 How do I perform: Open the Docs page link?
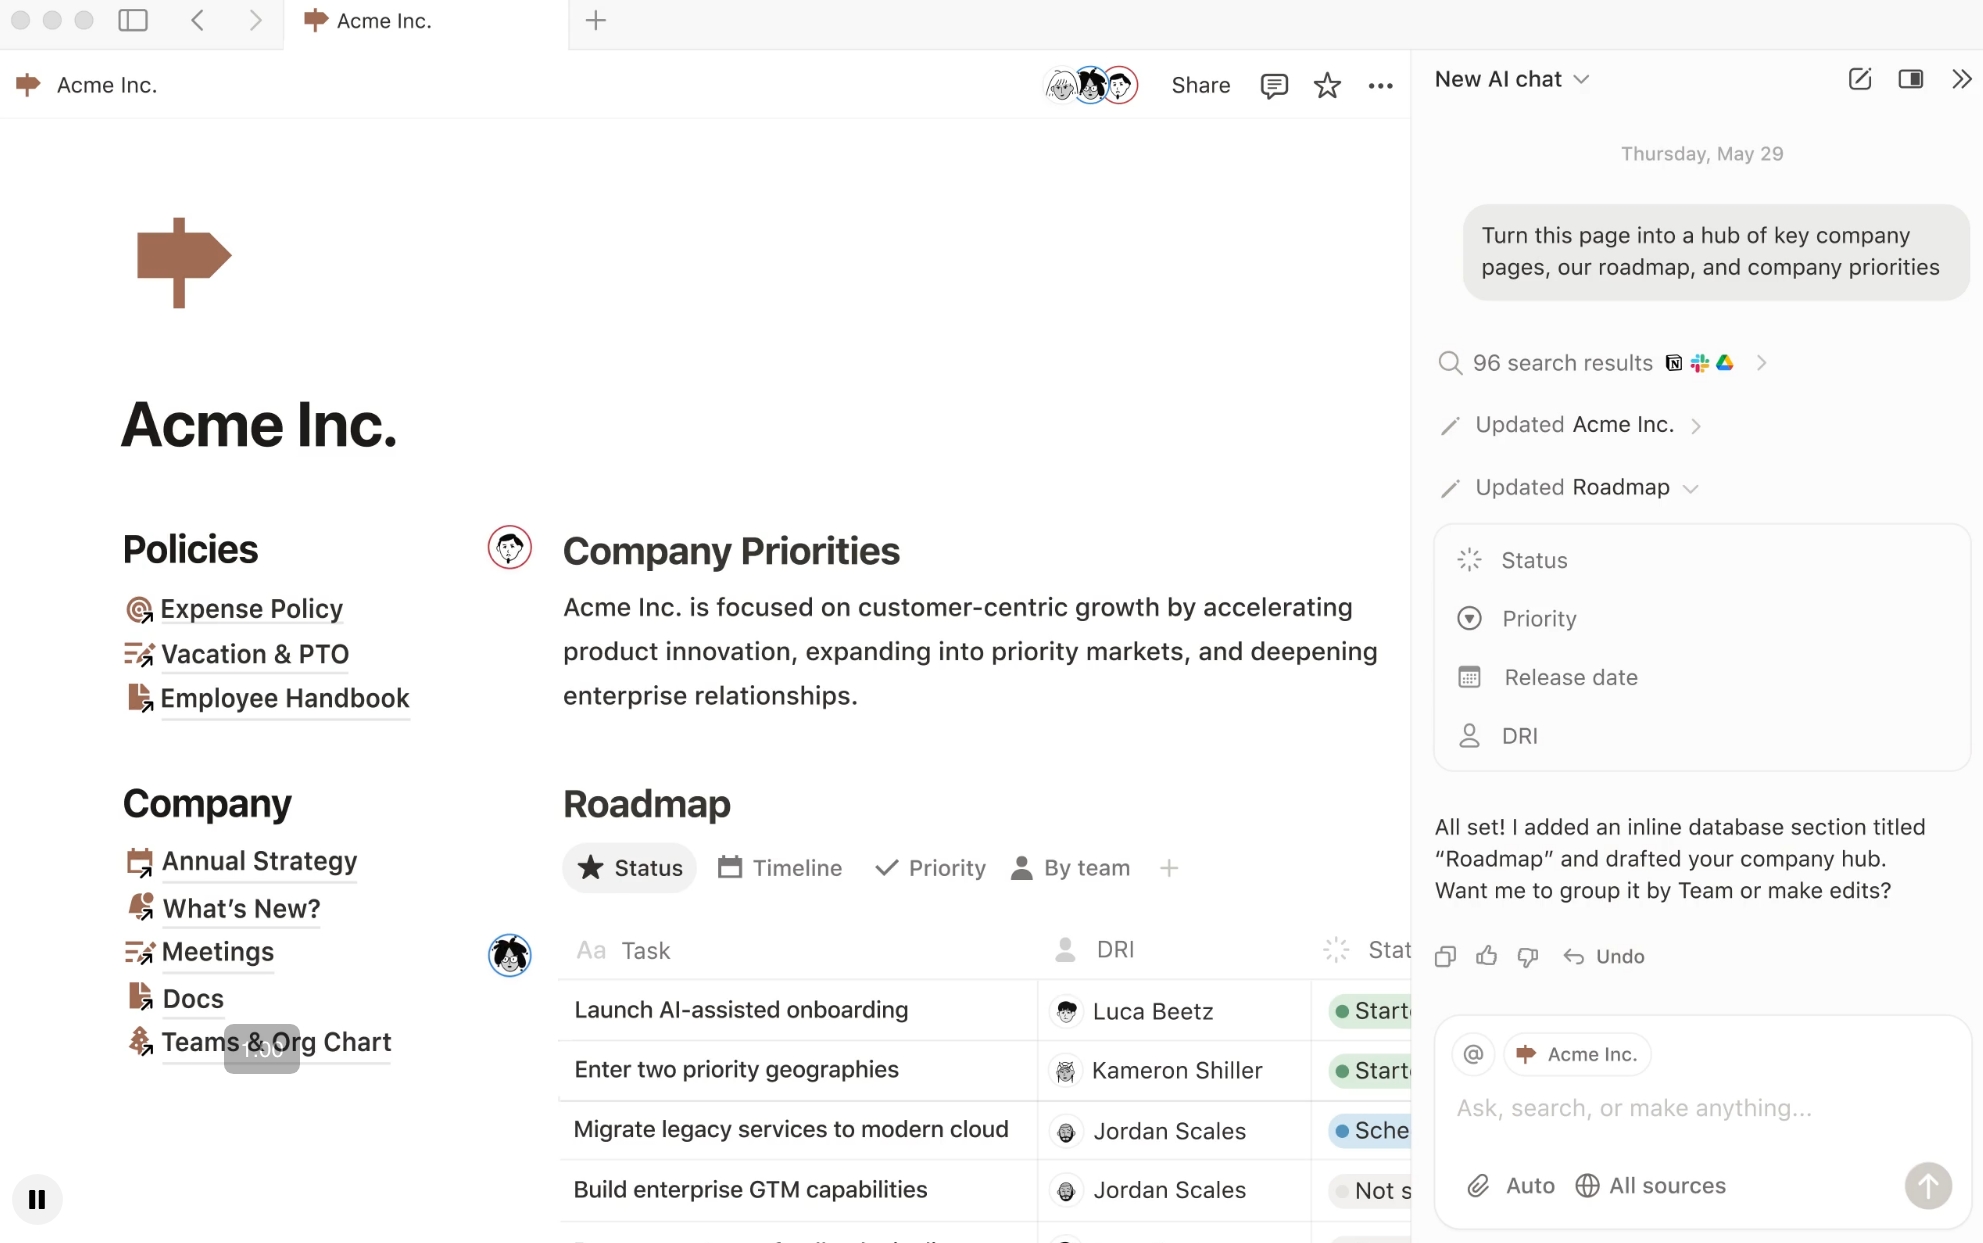tap(176, 998)
